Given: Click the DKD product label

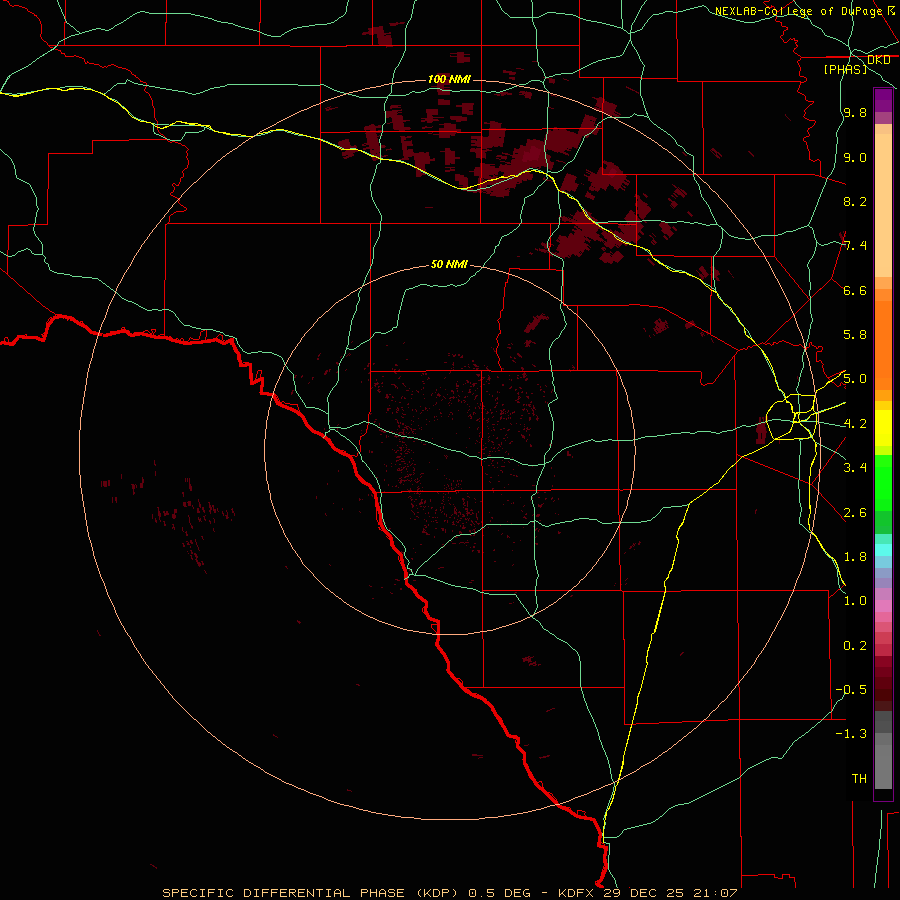Looking at the screenshot, I should pos(878,60).
